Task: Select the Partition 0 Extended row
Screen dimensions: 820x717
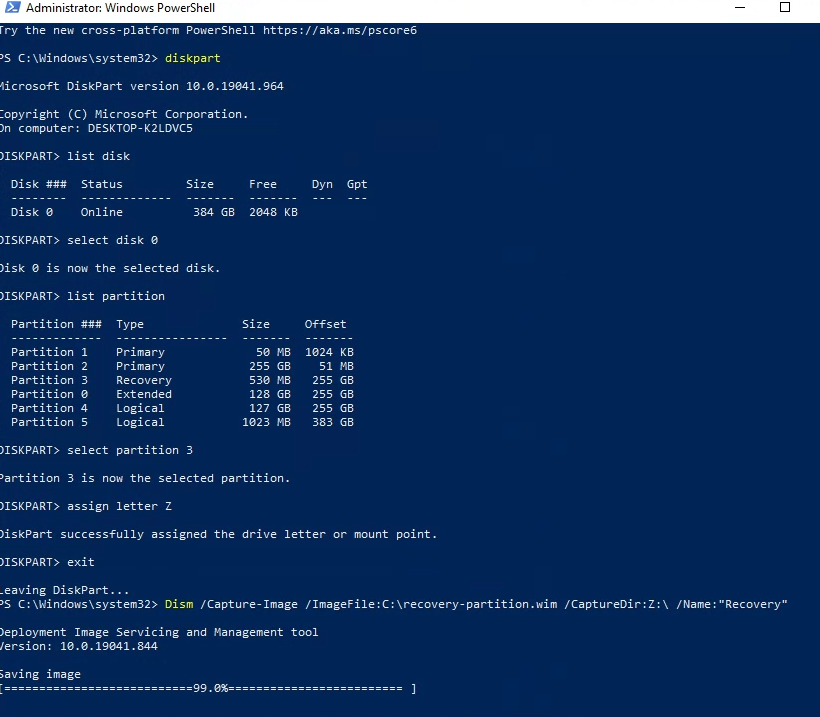Action: pyautogui.click(x=181, y=394)
